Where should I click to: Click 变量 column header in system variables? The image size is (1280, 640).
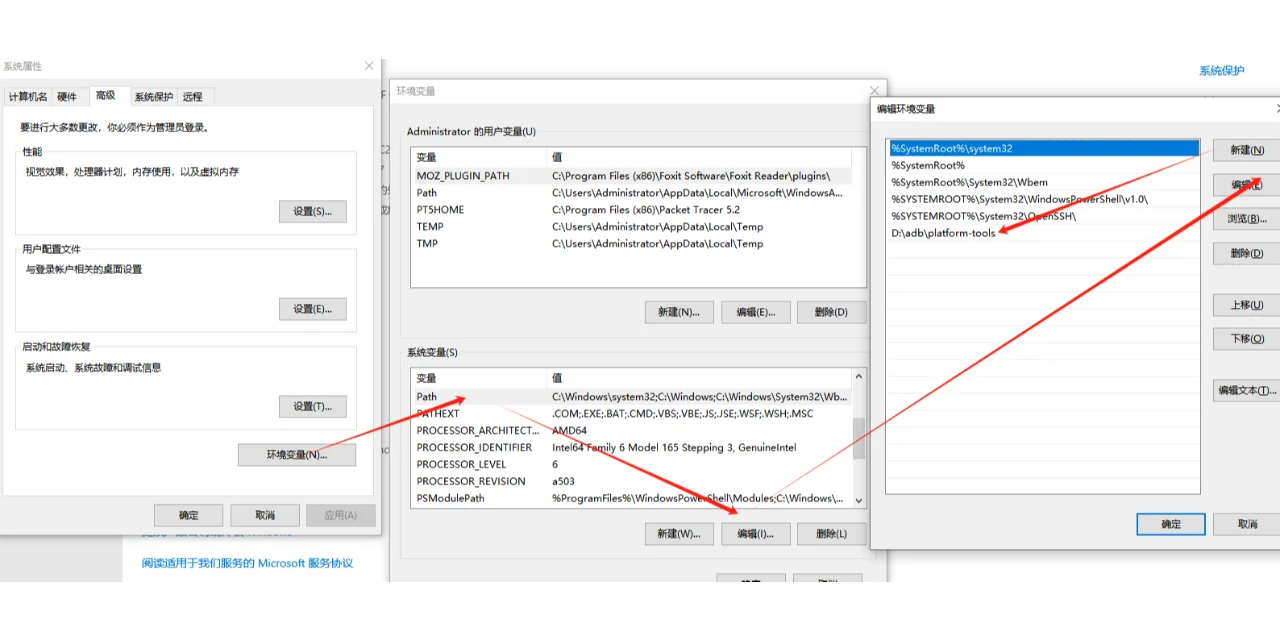coord(479,378)
